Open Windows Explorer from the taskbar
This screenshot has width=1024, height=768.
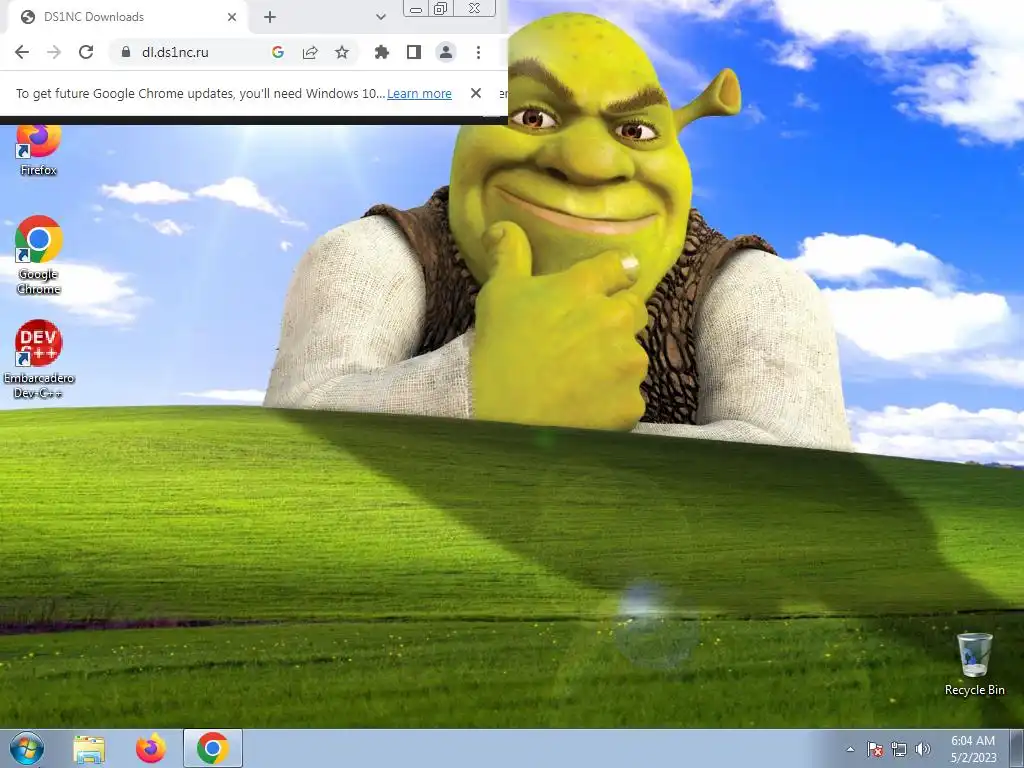tap(89, 749)
